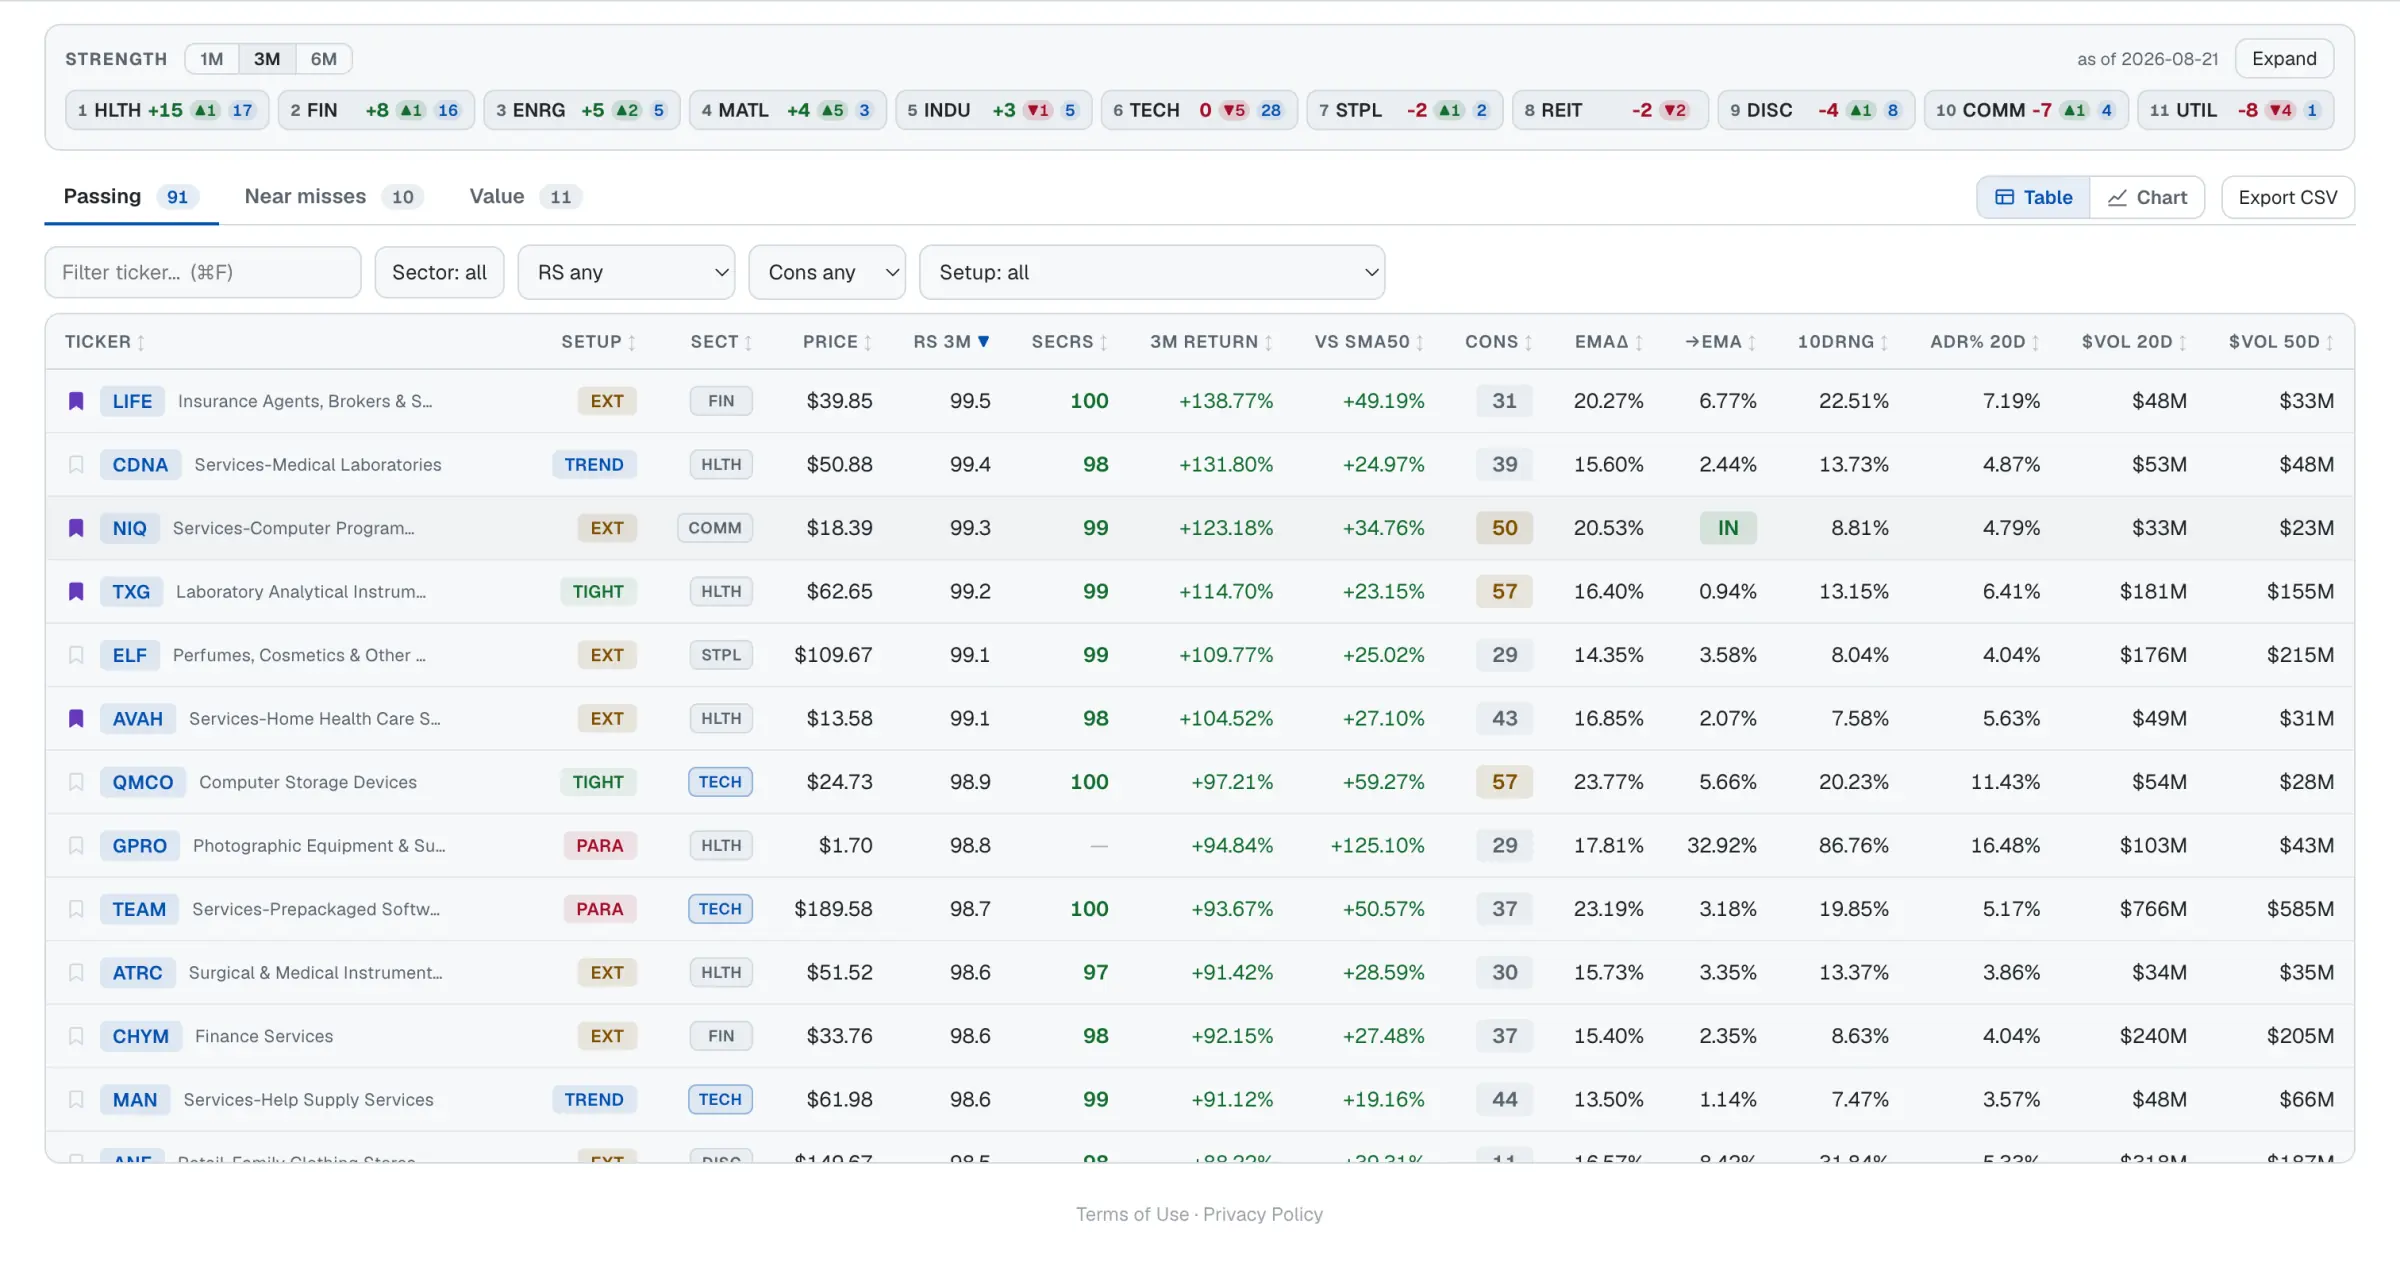Image resolution: width=2400 pixels, height=1274 pixels.
Task: Open the Sector: all filter
Action: click(439, 272)
